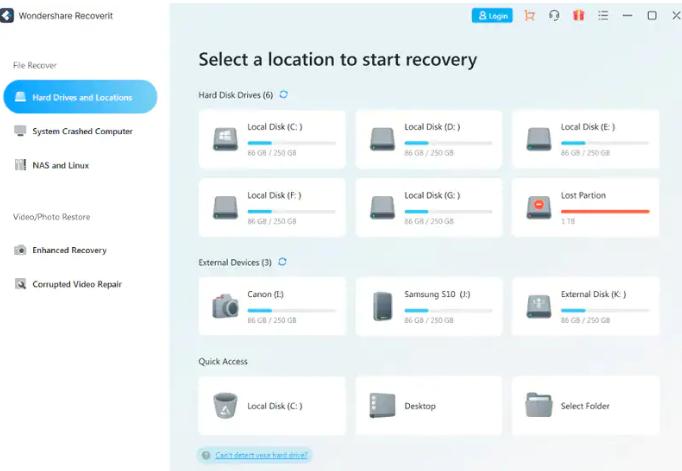Screen dimensions: 682x471
Task: Open the hamburger menu list icon
Action: (x=602, y=16)
